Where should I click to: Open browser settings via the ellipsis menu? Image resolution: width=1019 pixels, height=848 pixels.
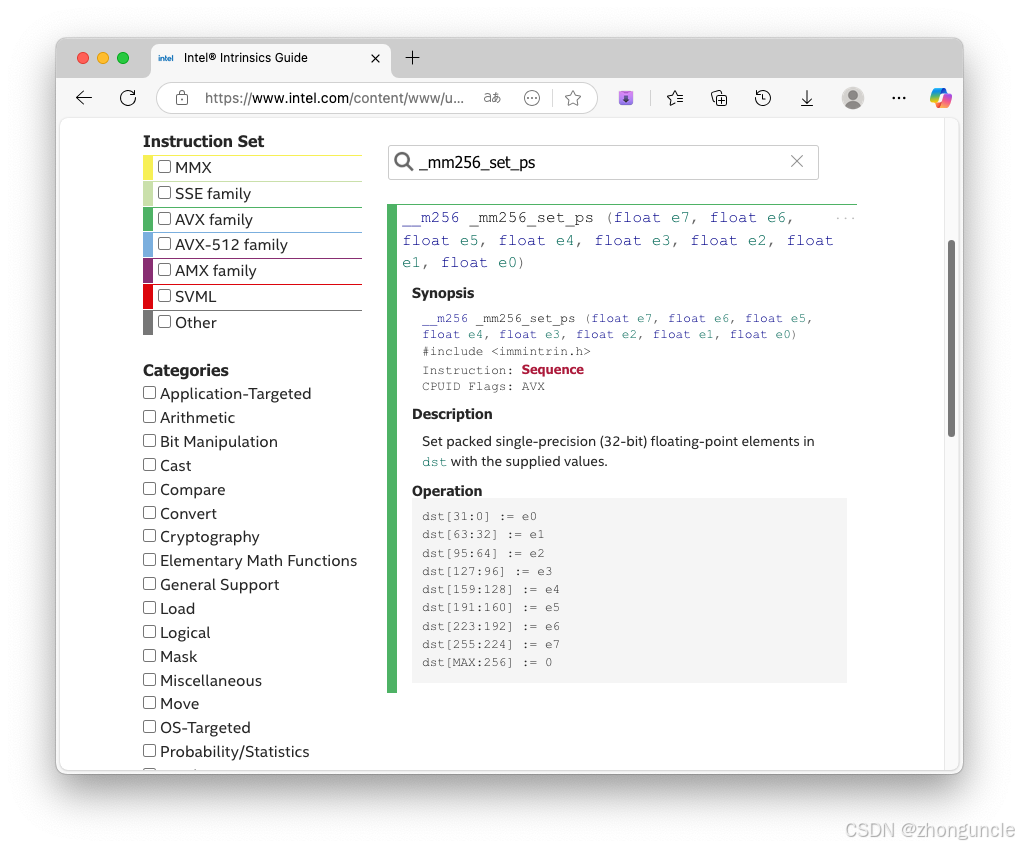898,98
